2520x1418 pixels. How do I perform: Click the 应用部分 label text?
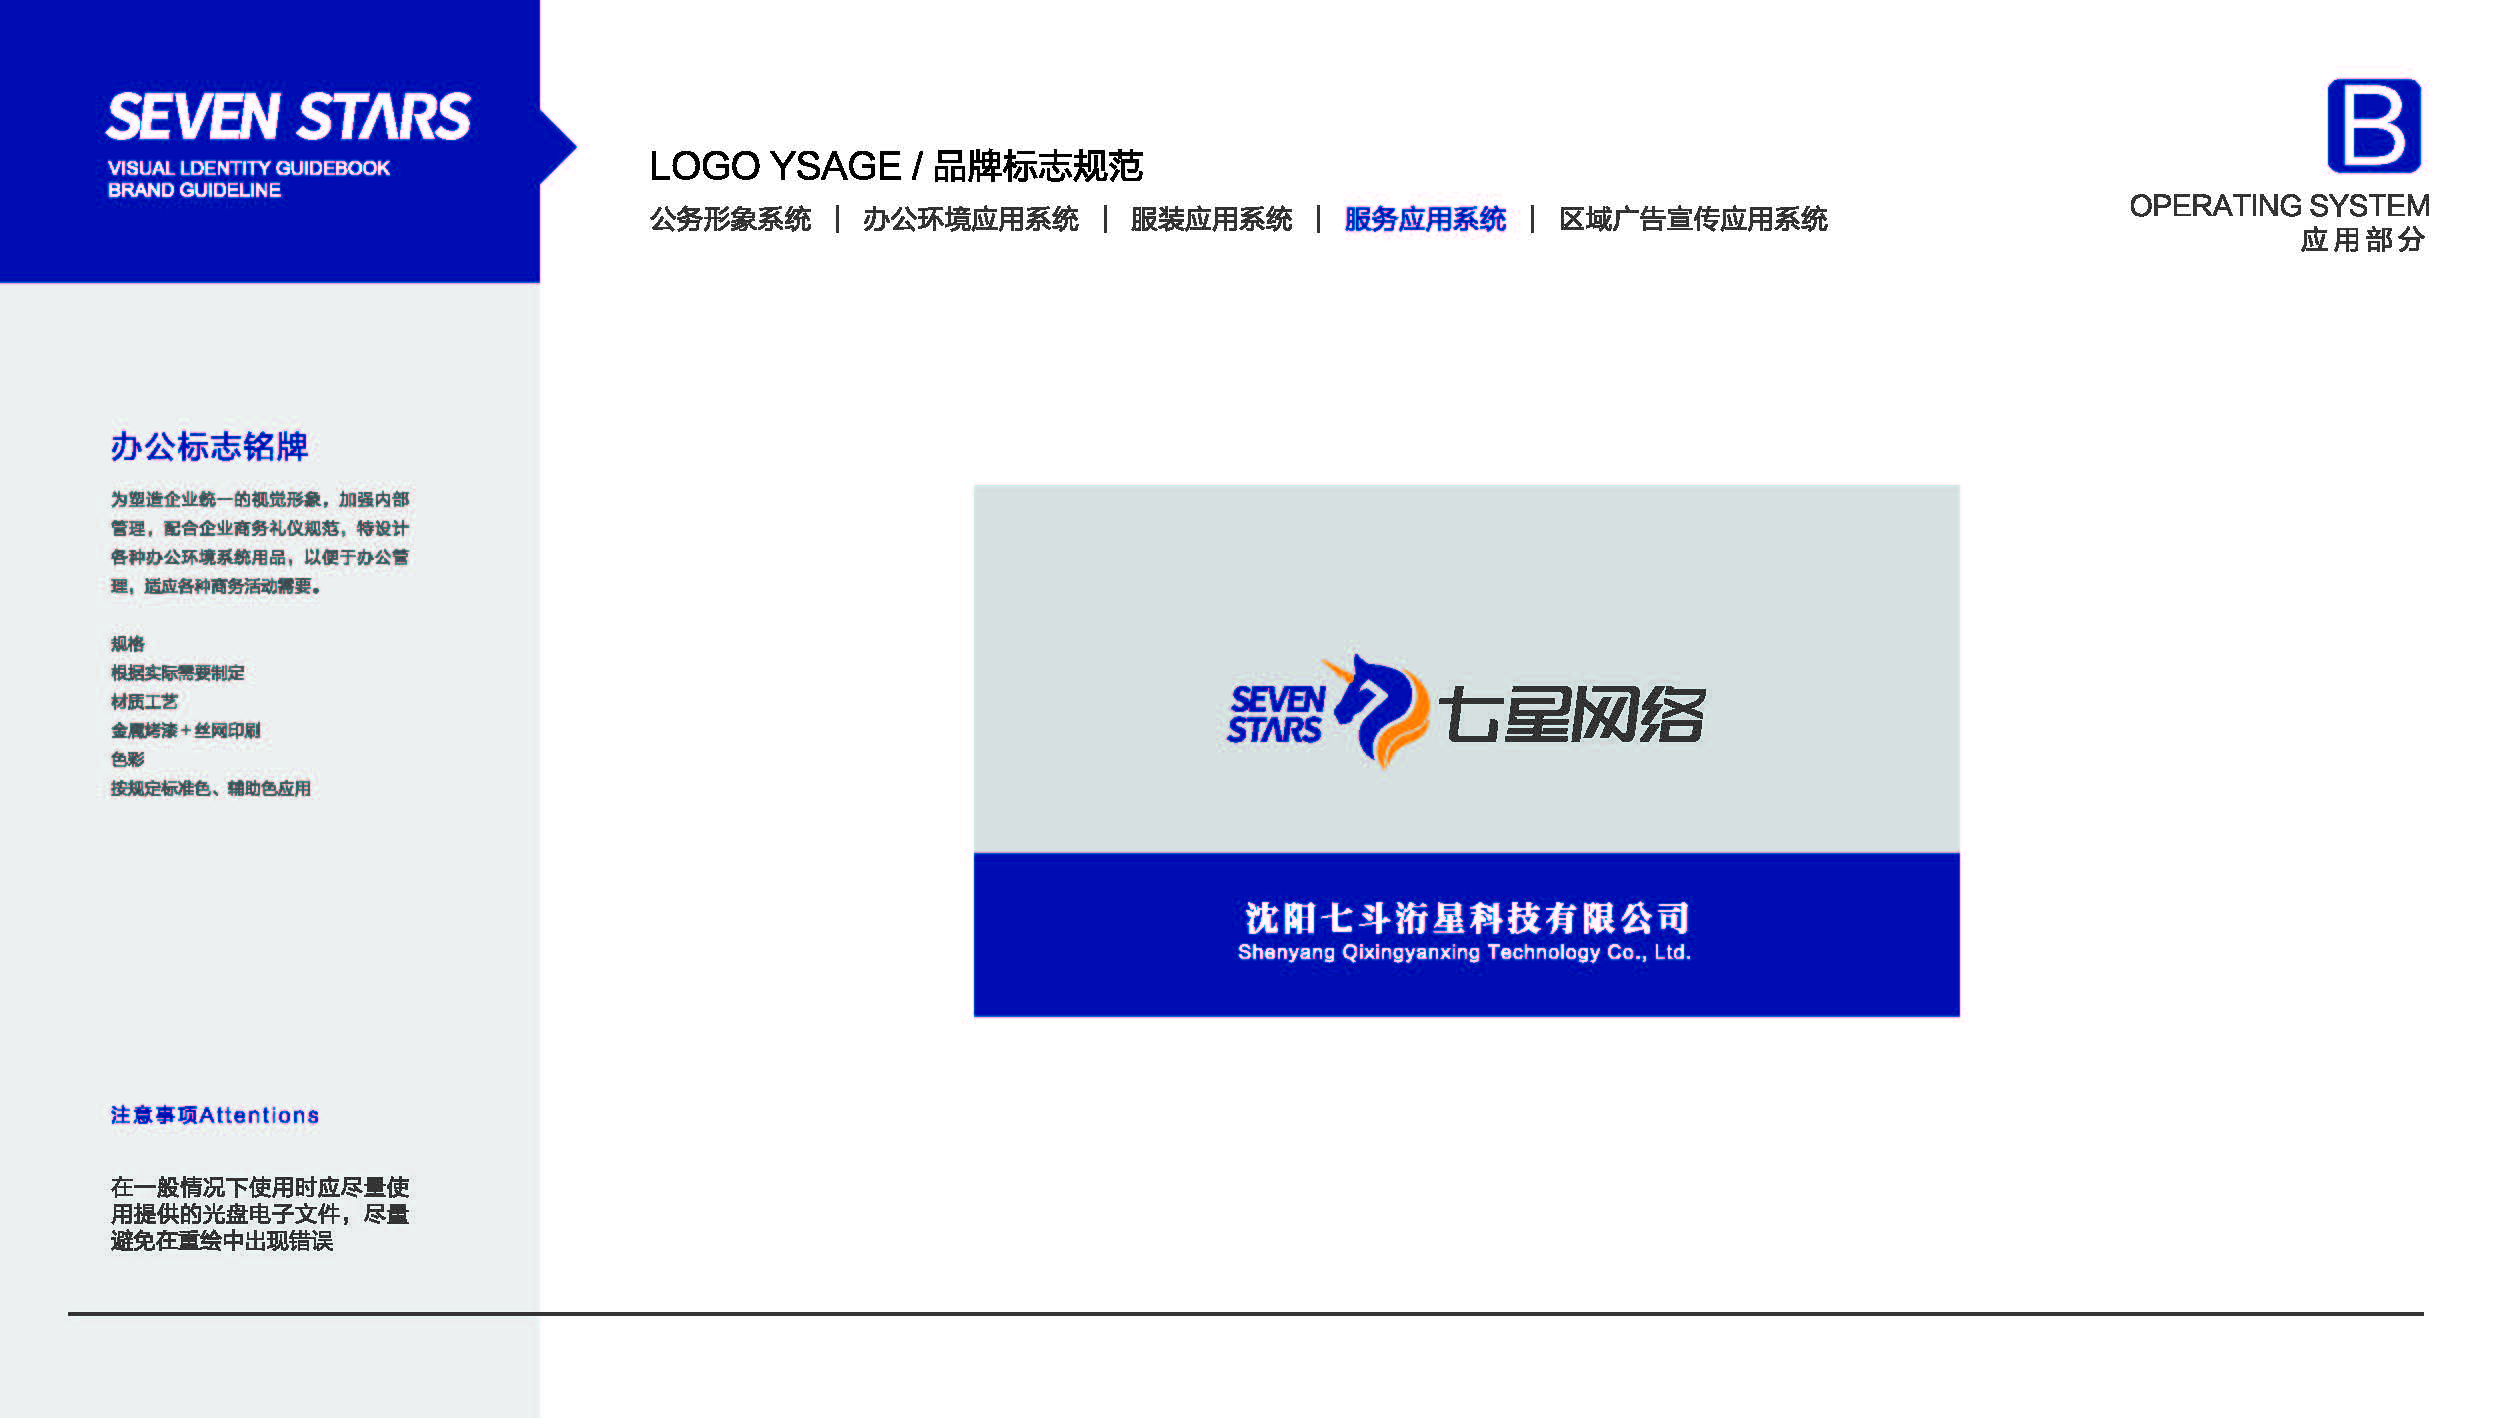2362,240
